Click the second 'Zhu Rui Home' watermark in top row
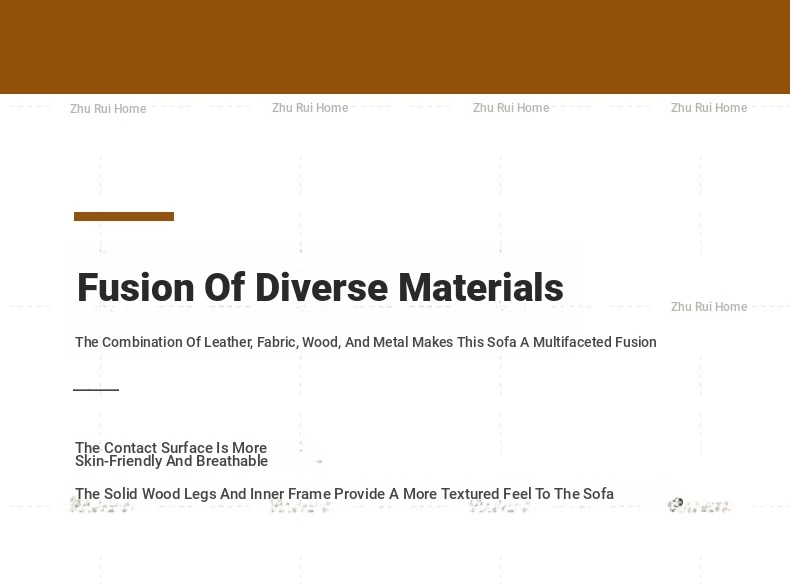The image size is (790, 584). coord(310,108)
